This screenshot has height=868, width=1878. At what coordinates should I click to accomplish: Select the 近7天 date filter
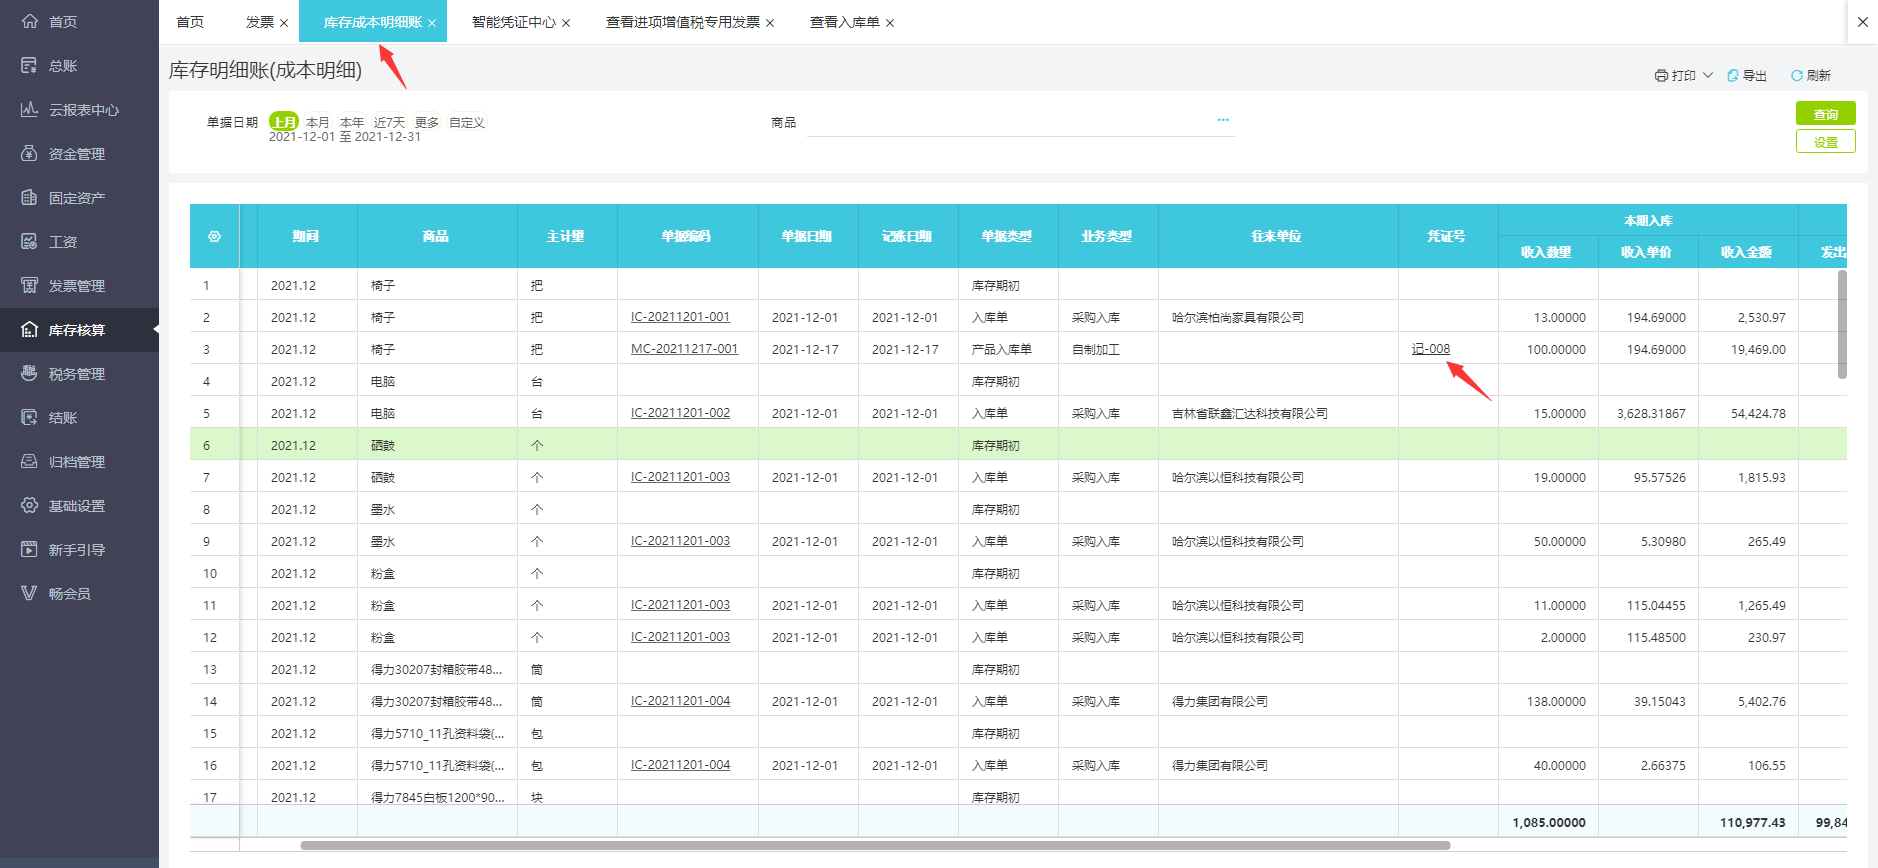click(x=389, y=122)
